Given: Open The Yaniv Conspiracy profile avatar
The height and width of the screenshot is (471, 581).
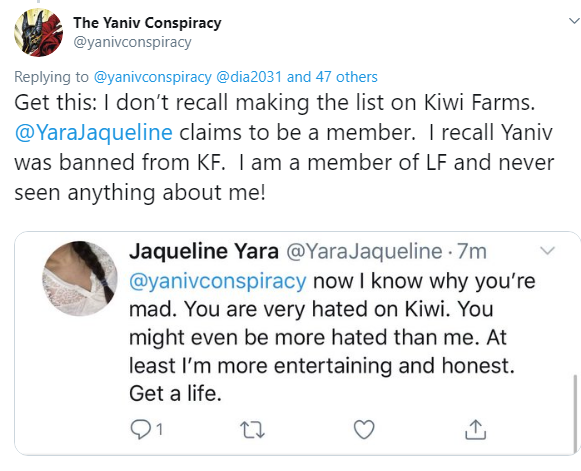Looking at the screenshot, I should (x=39, y=33).
